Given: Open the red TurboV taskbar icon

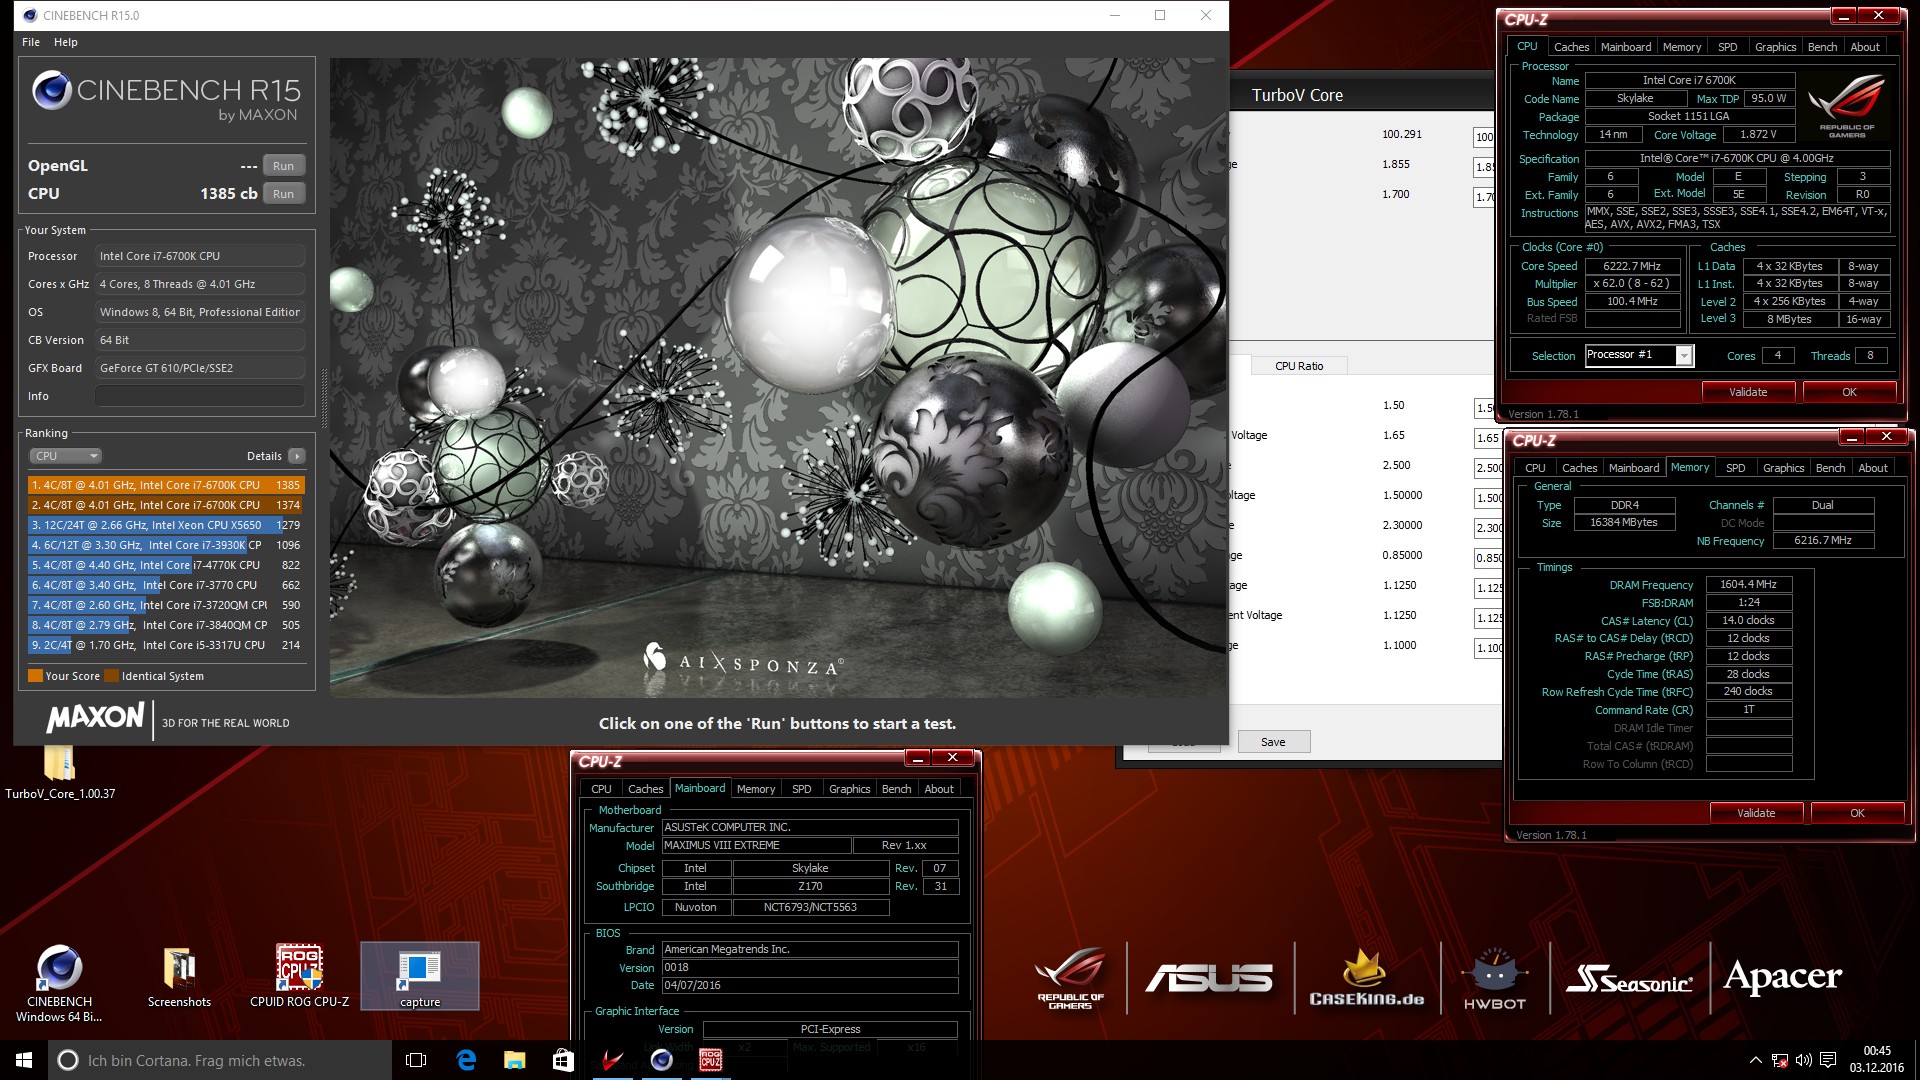Looking at the screenshot, I should click(612, 1060).
